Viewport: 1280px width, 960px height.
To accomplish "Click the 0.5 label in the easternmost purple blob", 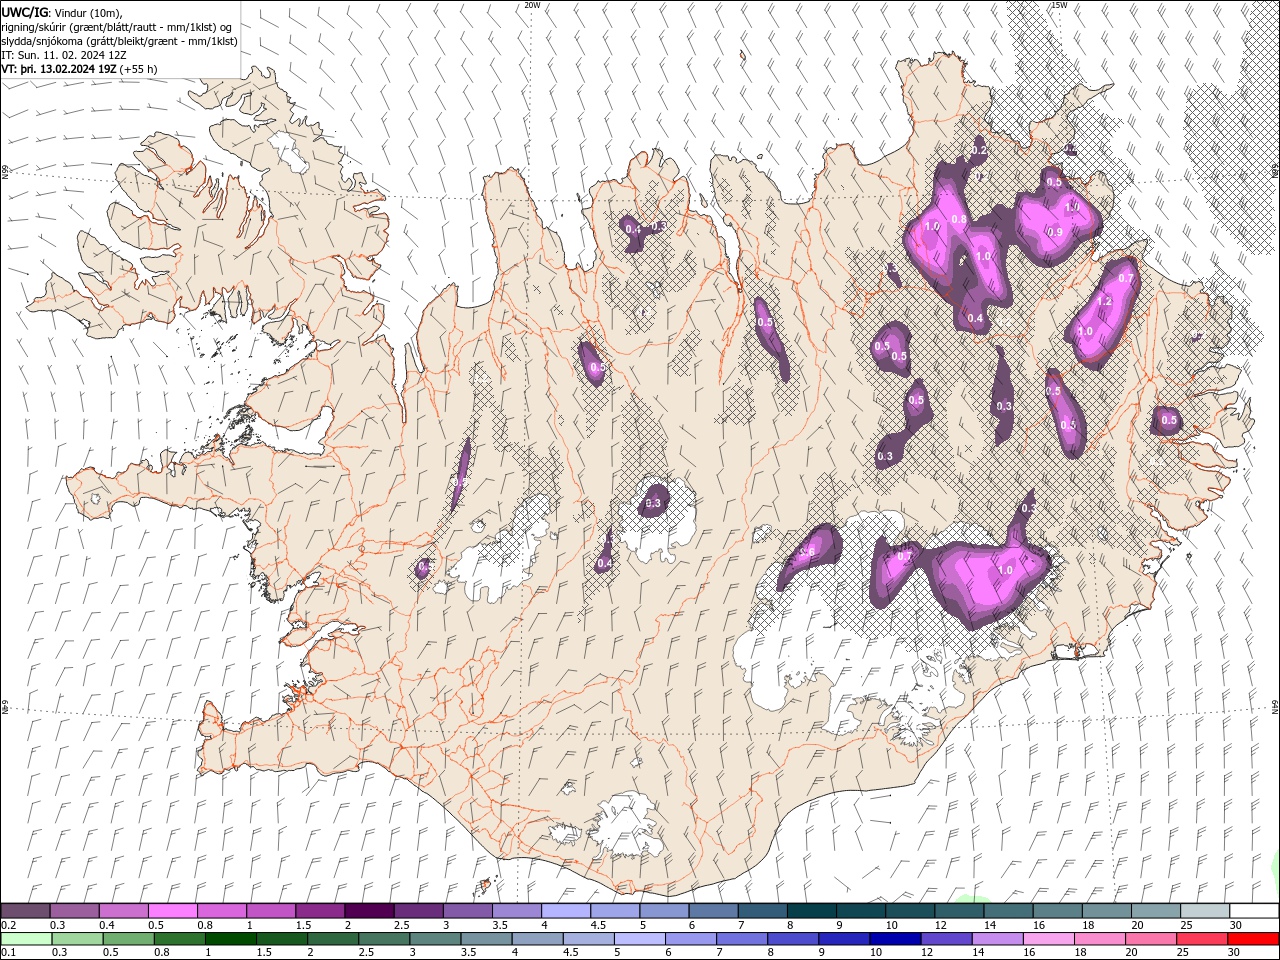I will (x=1169, y=420).
